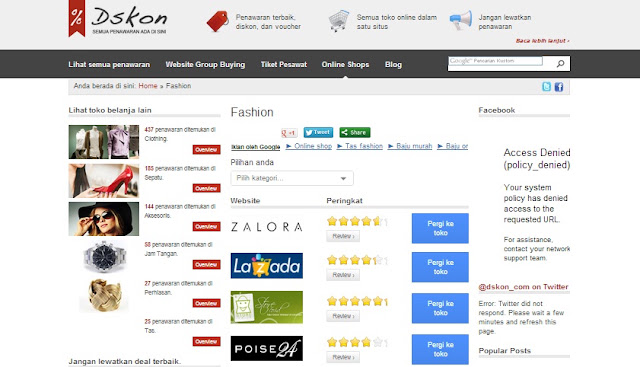The height and width of the screenshot is (367, 640).
Task: Click the Lazada logo
Action: click(x=267, y=266)
